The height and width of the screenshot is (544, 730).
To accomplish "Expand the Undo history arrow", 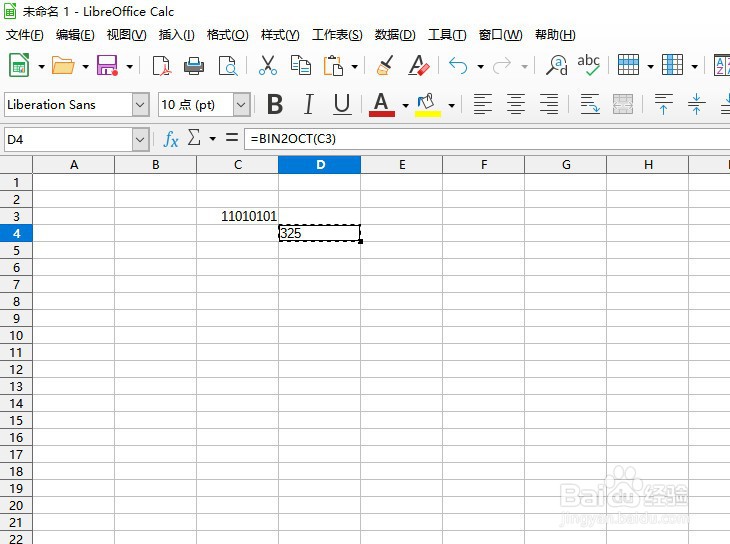I will (480, 67).
